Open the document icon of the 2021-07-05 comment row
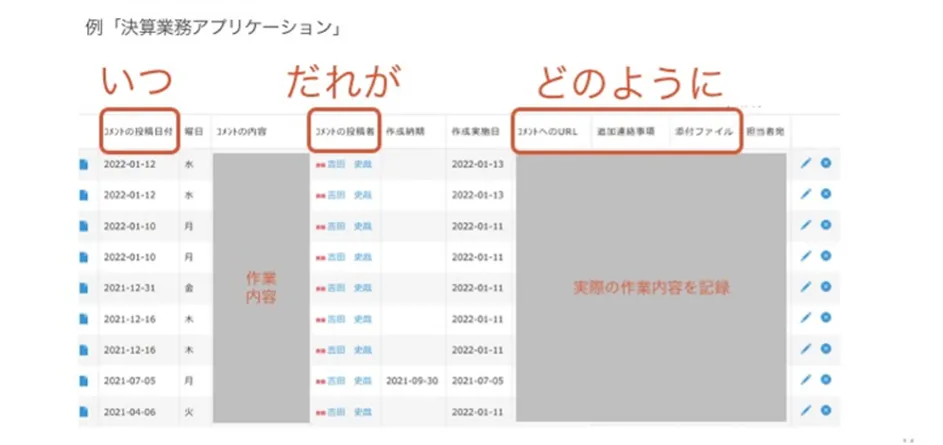 point(84,381)
